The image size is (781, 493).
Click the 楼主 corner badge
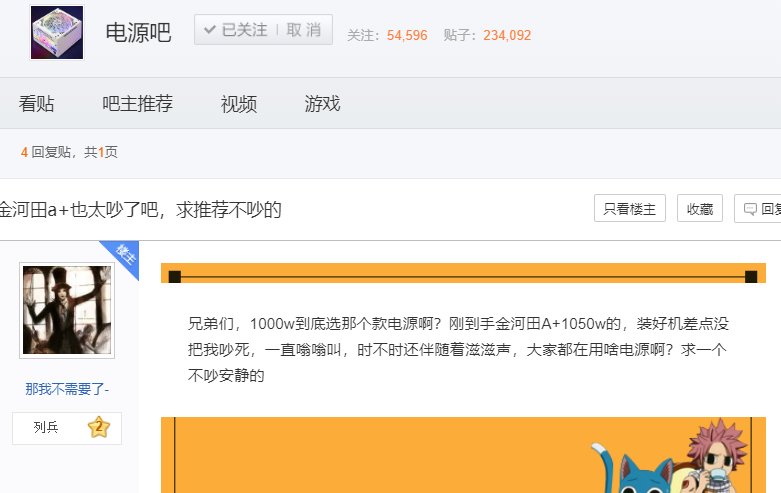point(123,255)
